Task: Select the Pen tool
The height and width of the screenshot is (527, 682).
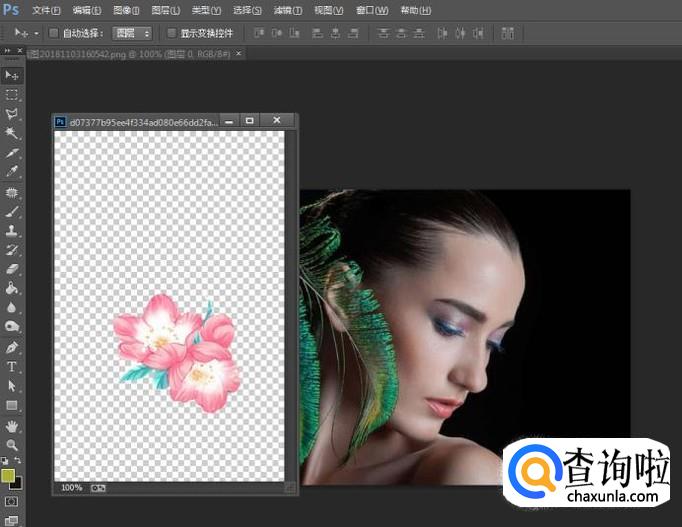Action: point(12,347)
